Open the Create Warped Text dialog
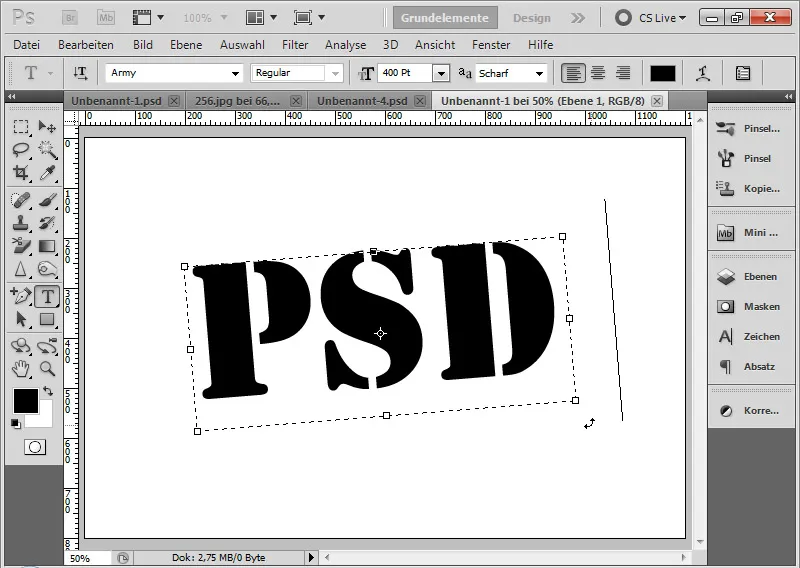 pyautogui.click(x=704, y=73)
